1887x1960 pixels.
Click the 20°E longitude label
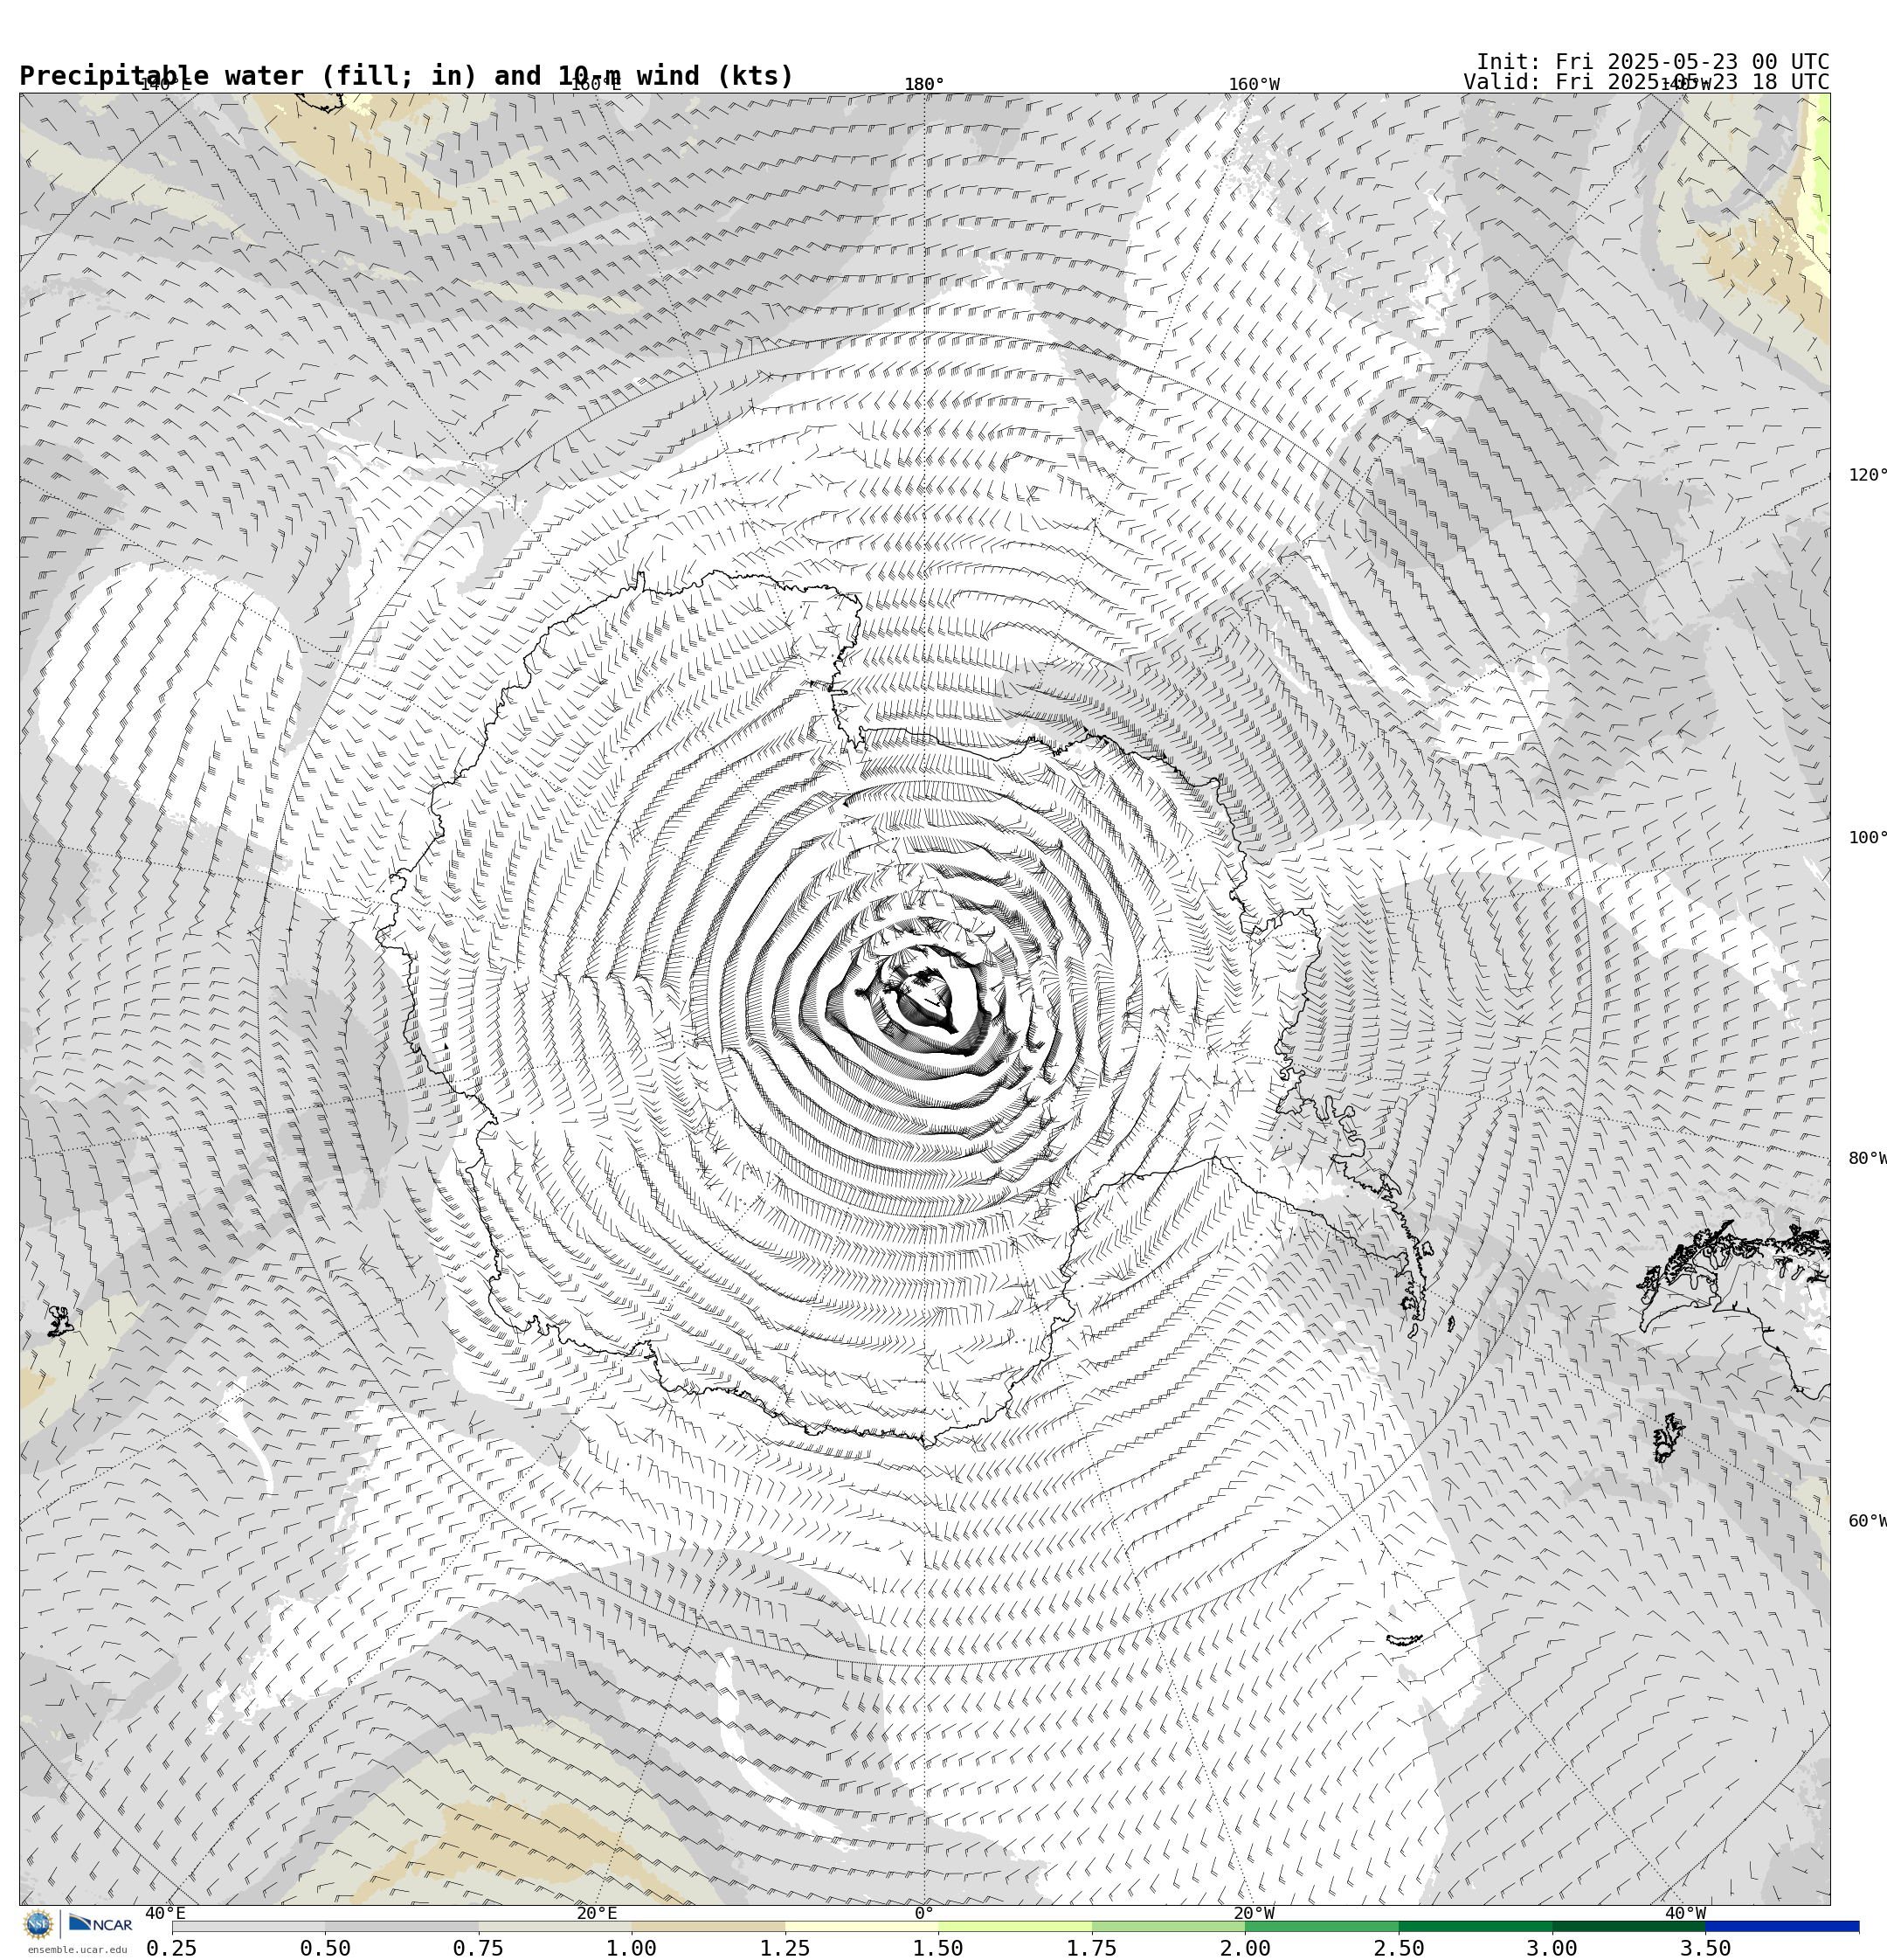pos(597,1913)
